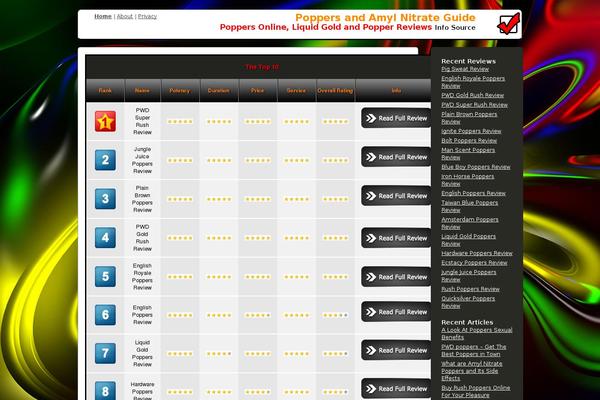The height and width of the screenshot is (400, 600).
Task: Open PWD Super Rush Review sidebar link
Action: tap(474, 104)
